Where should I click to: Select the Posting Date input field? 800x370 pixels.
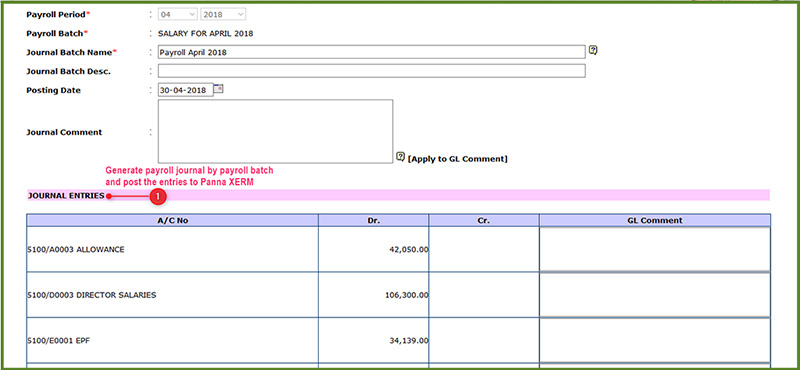tap(186, 90)
